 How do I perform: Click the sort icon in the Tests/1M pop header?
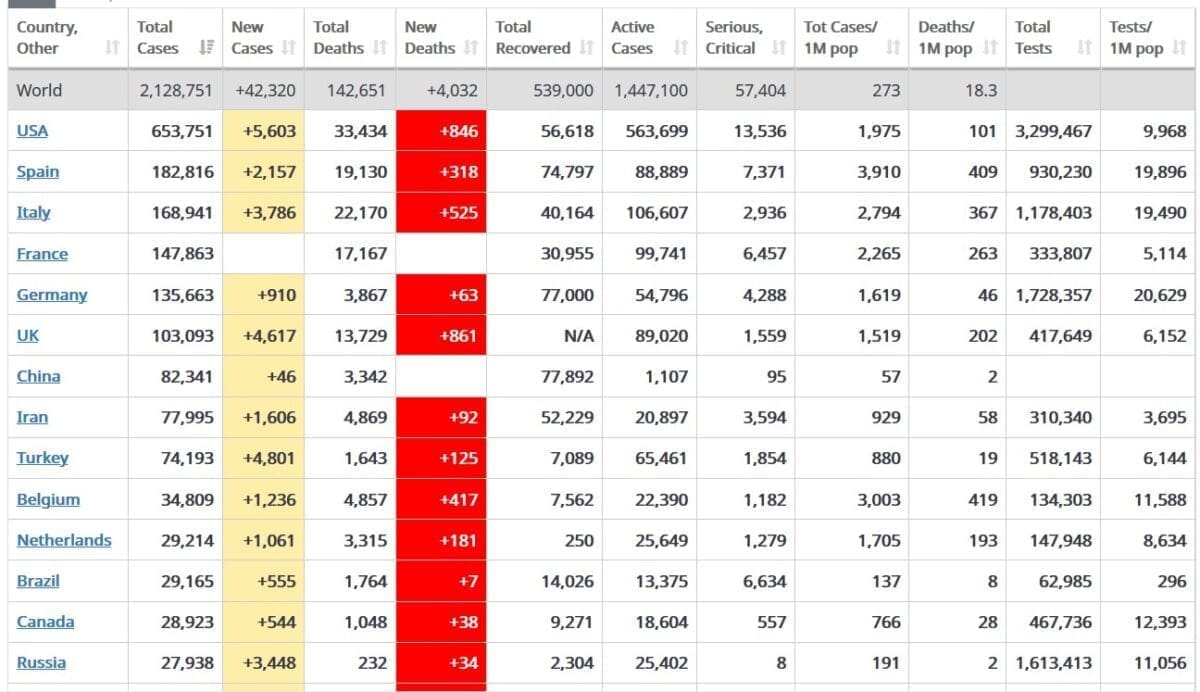[1180, 48]
